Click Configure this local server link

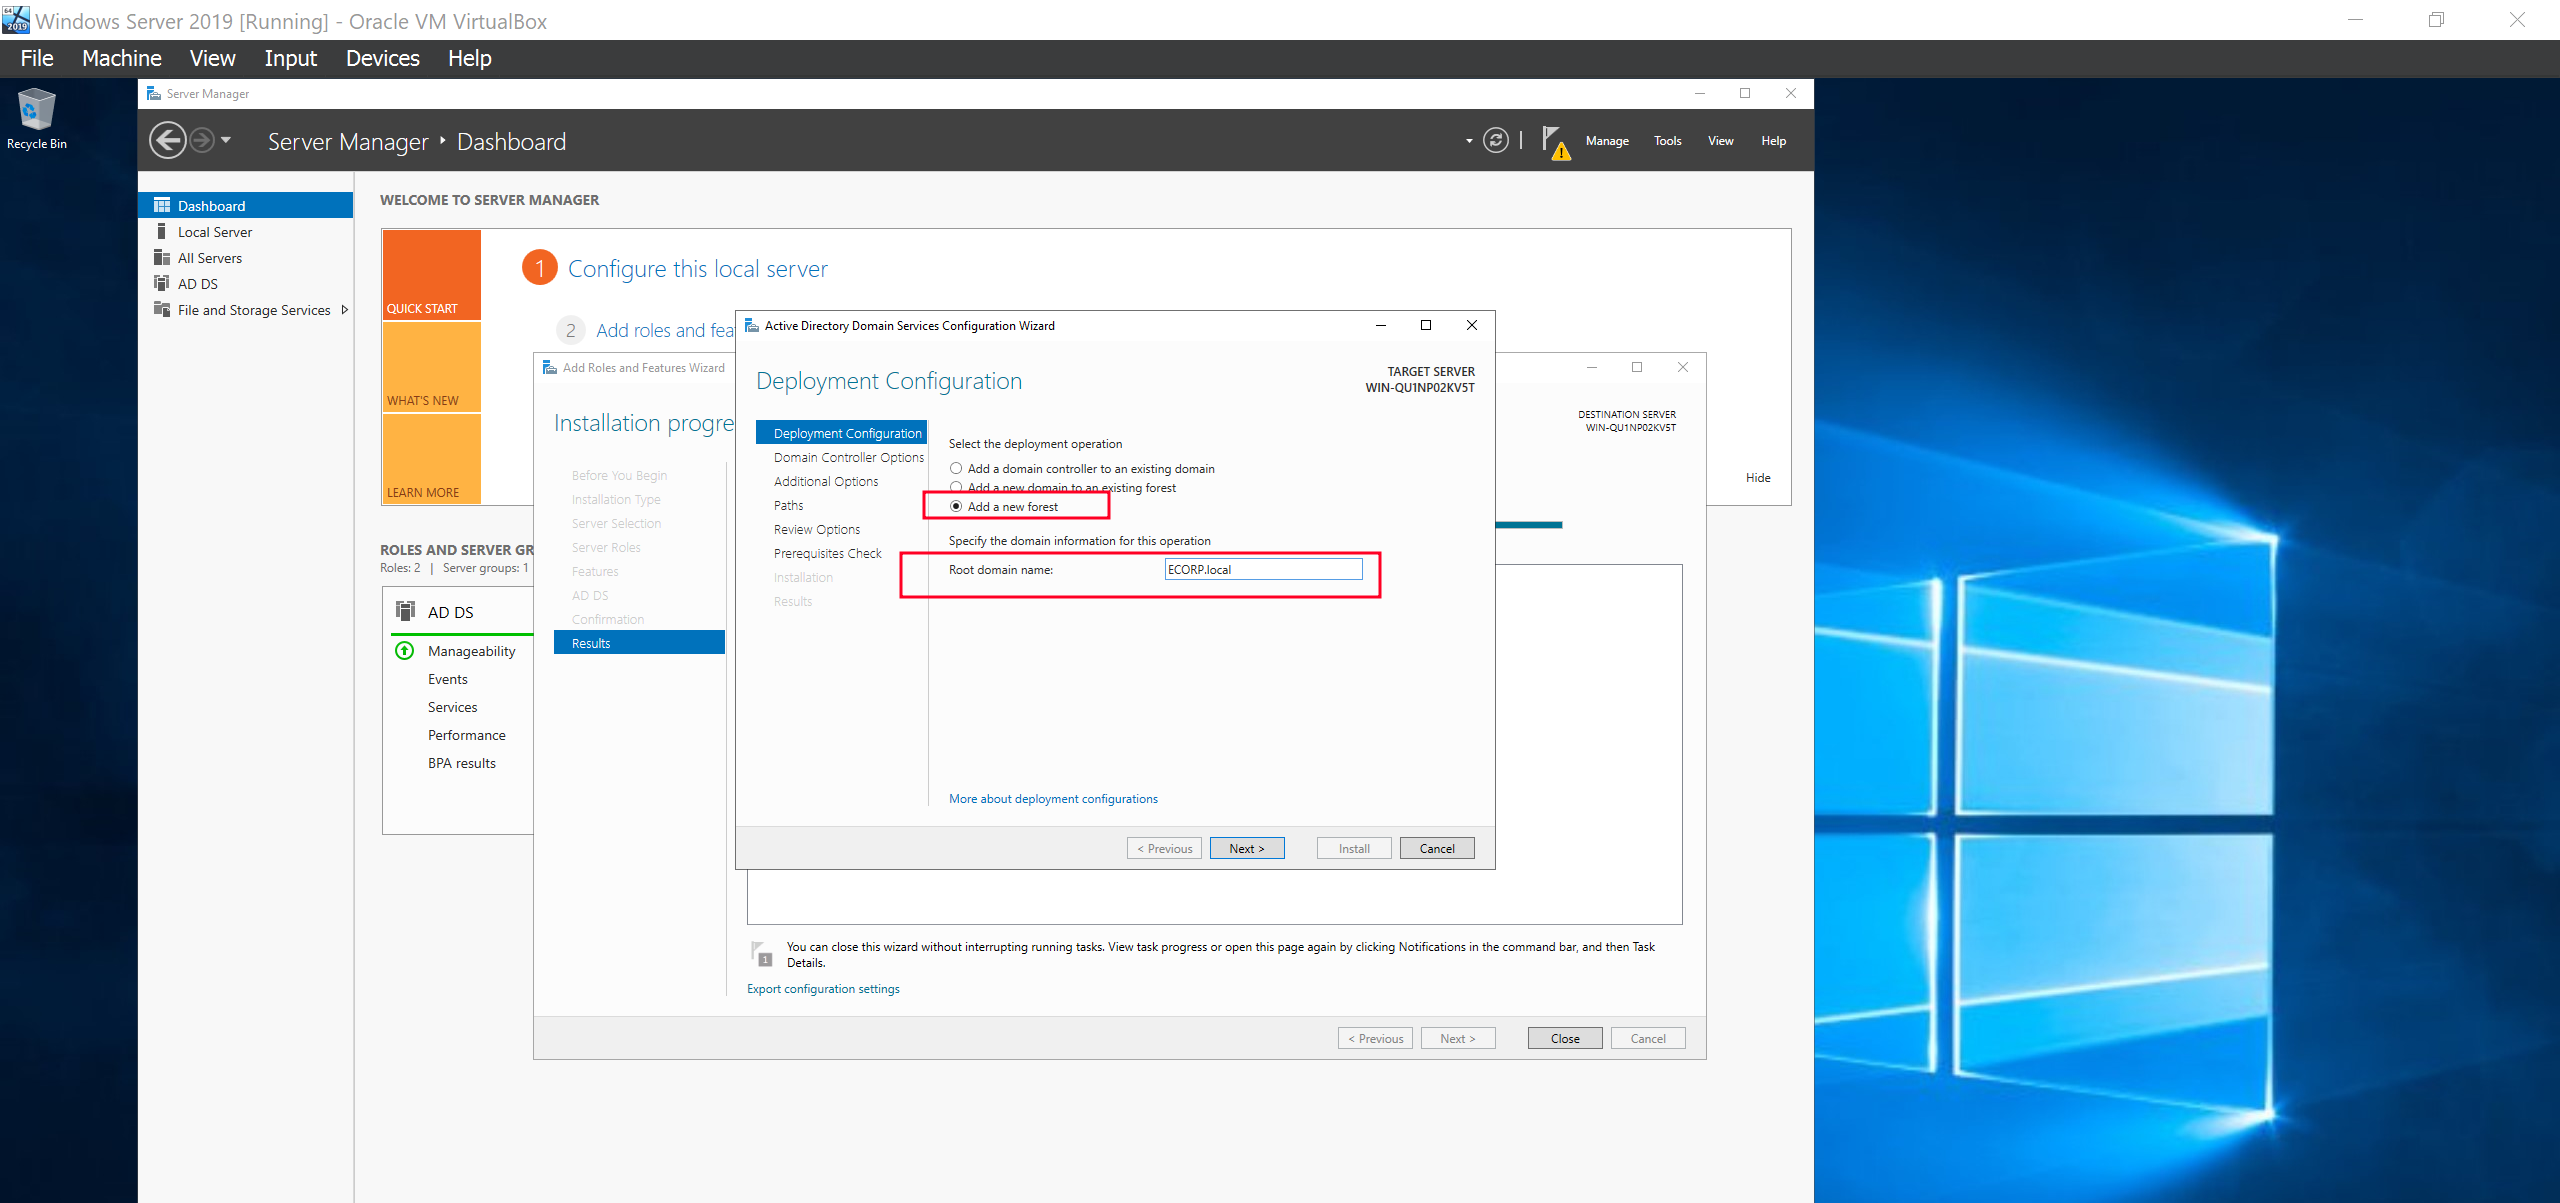pyautogui.click(x=697, y=268)
